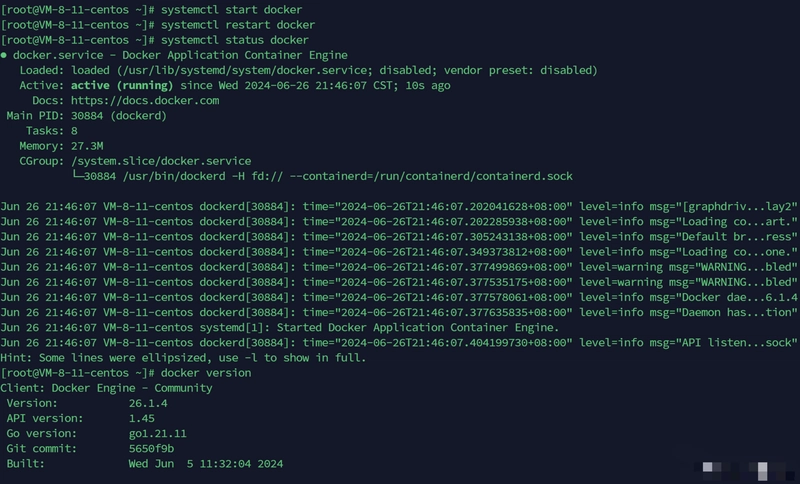Click the green docker.service status dot
800x484 pixels.
[4, 55]
